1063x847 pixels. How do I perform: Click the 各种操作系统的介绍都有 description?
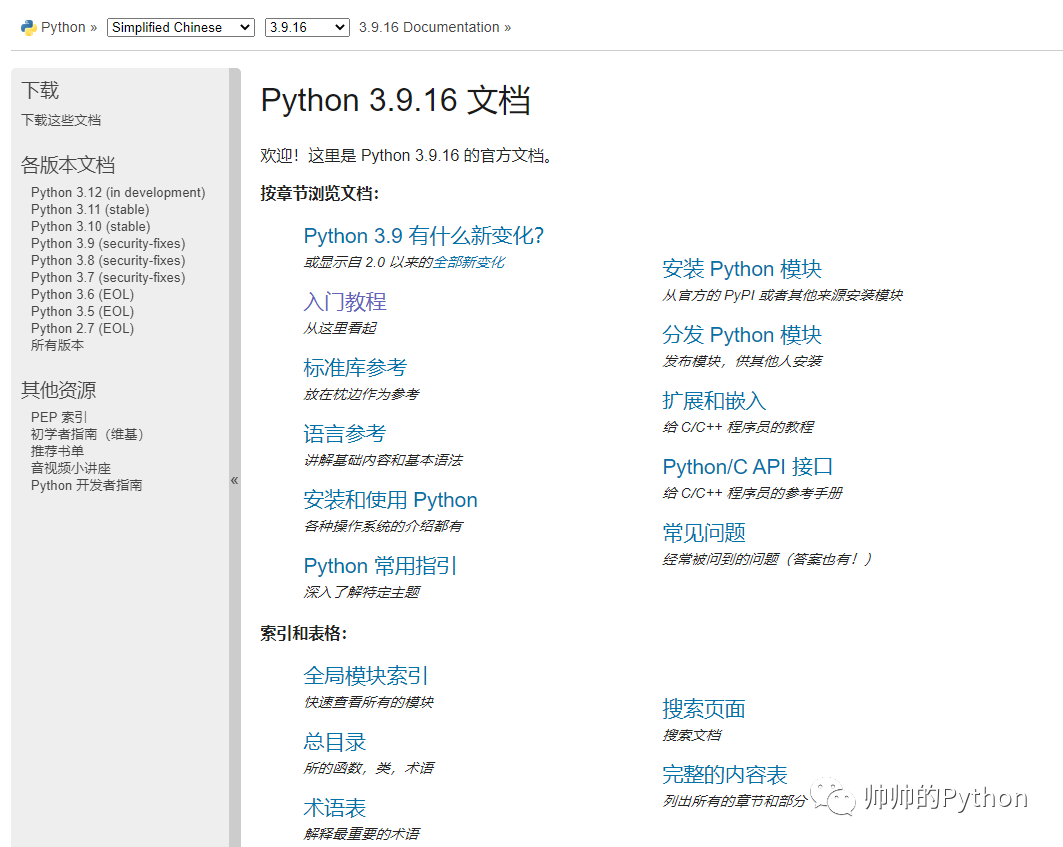[x=383, y=526]
